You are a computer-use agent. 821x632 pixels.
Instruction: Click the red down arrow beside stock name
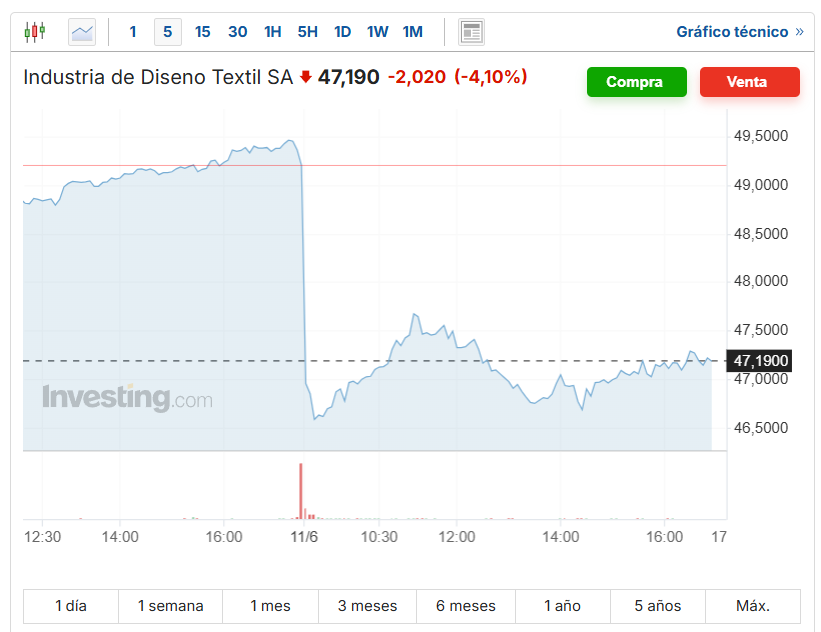click(306, 77)
